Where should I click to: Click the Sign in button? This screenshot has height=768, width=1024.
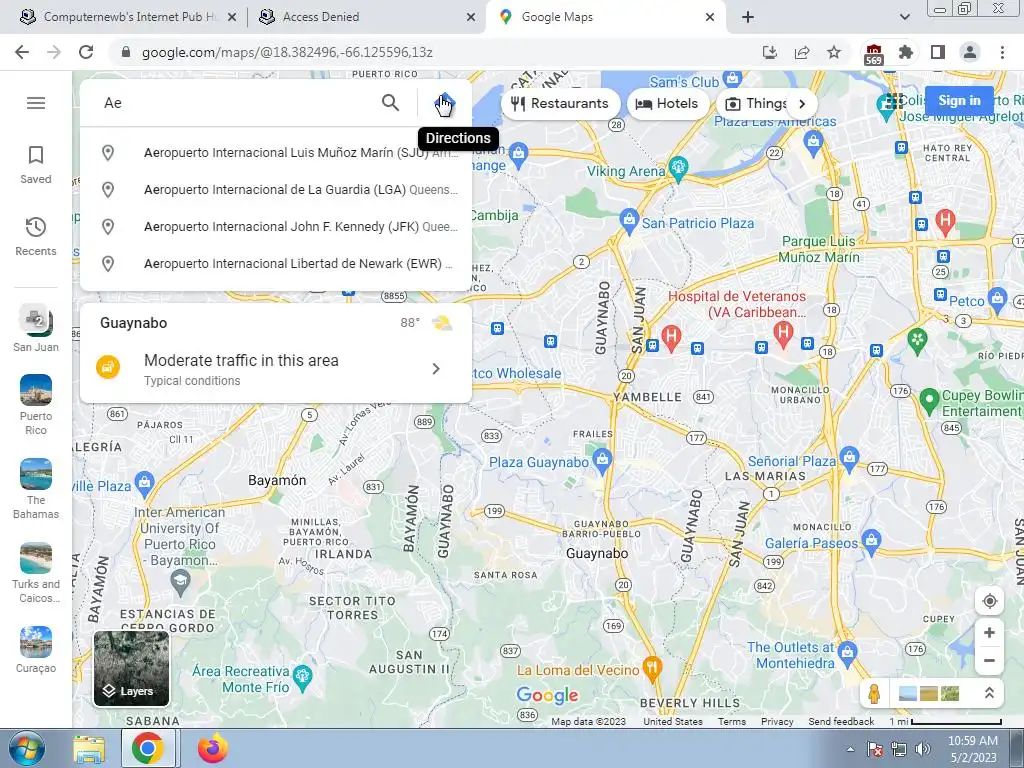tap(959, 101)
